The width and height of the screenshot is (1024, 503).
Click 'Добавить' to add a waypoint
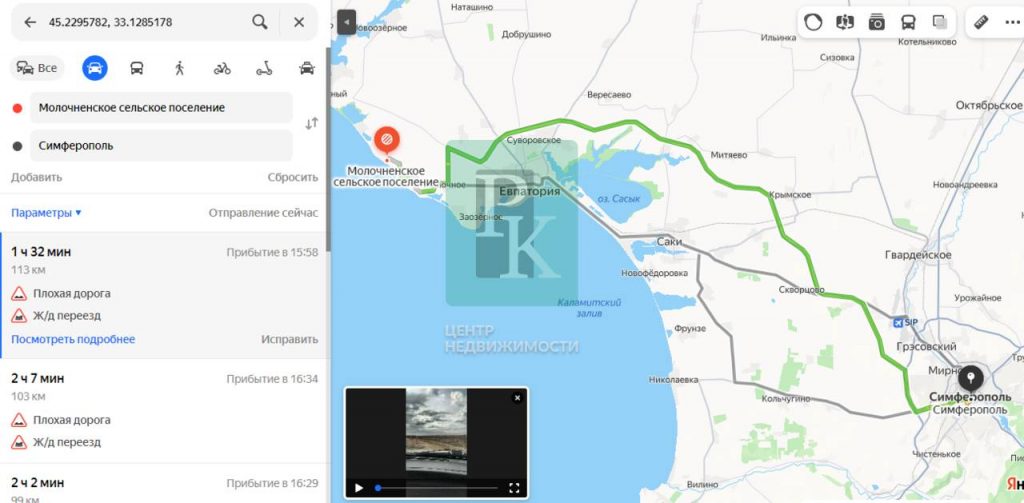37,177
